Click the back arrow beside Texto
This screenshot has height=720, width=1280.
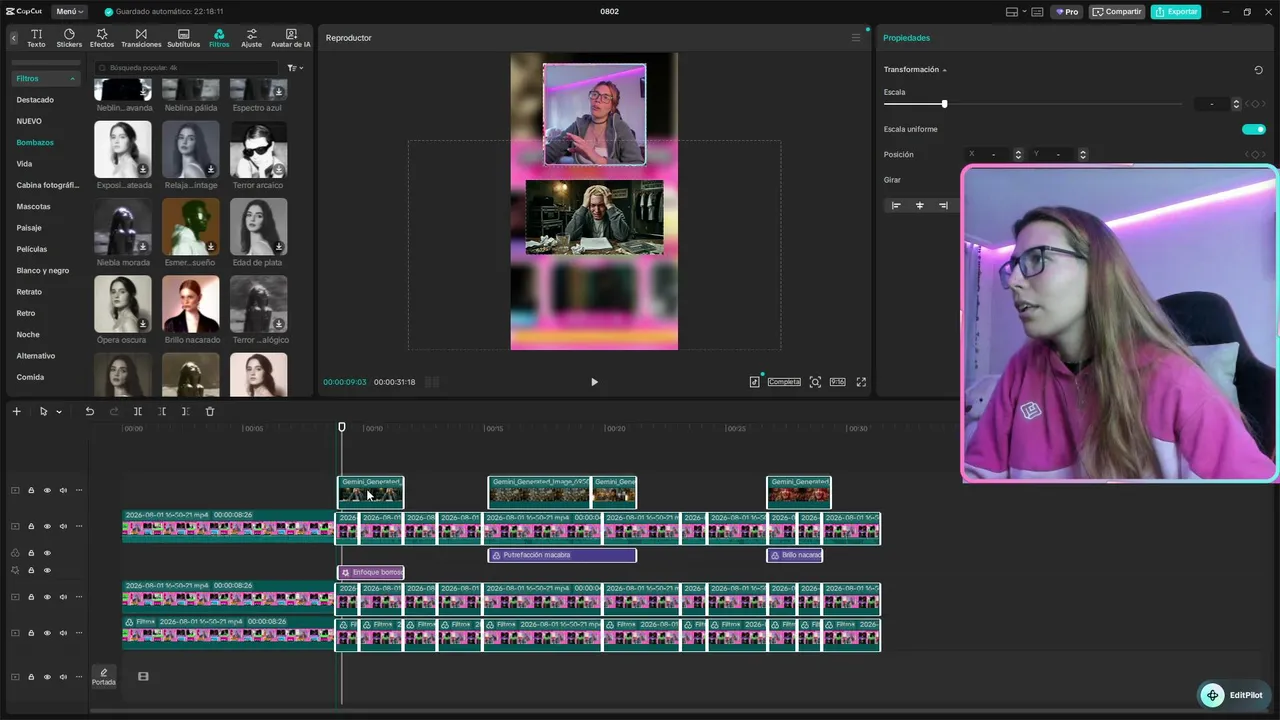14,38
